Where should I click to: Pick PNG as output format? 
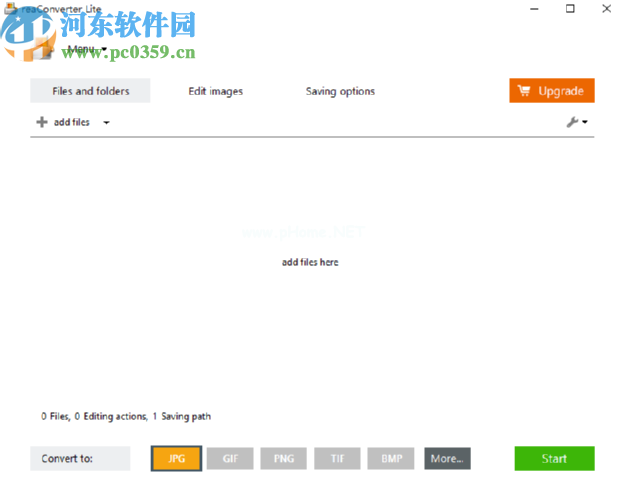click(x=284, y=458)
